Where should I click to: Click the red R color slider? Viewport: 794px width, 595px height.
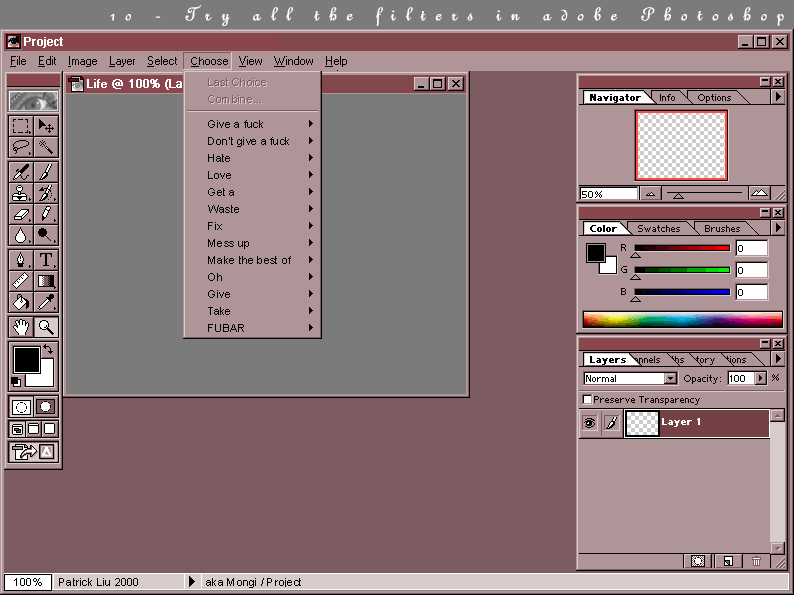pos(681,248)
